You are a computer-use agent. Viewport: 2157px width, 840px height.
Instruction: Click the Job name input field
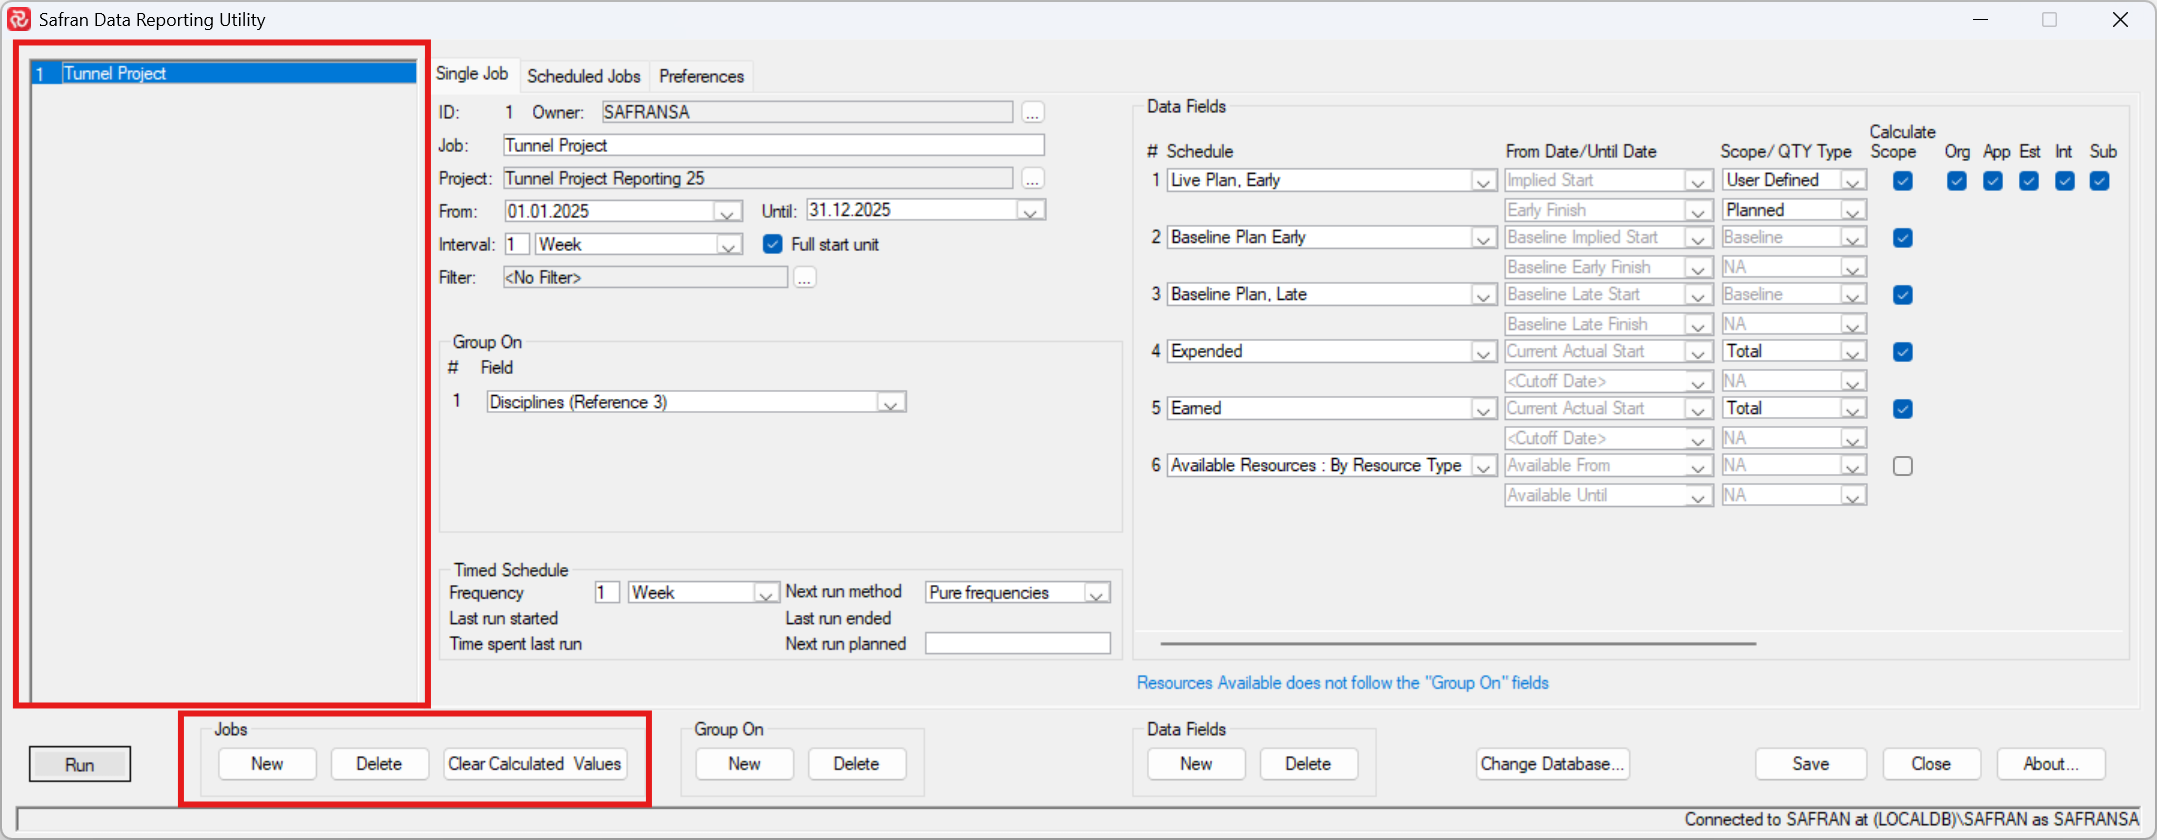[x=774, y=145]
